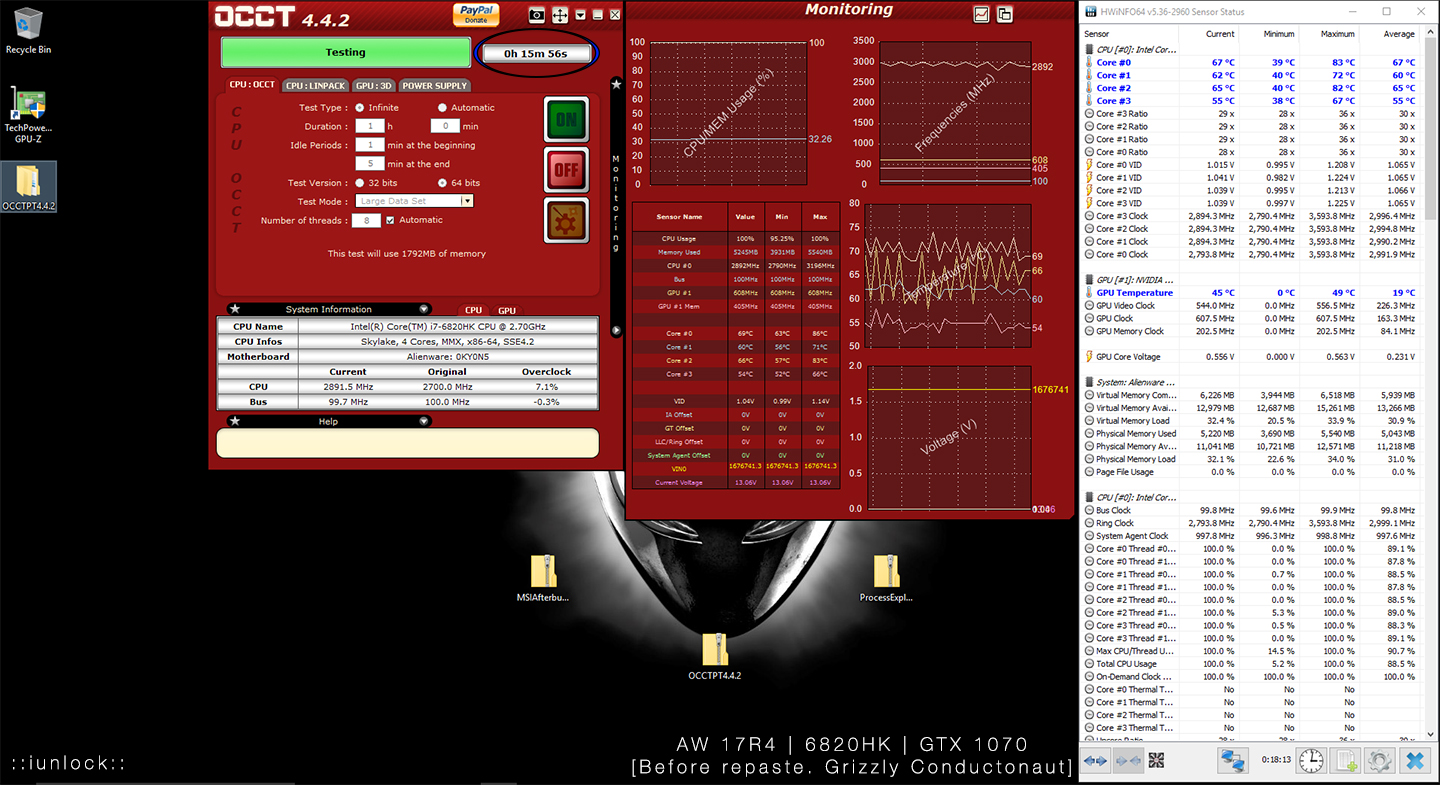Viewport: 1440px width, 785px height.
Task: Click the PayPal Donate button
Action: coord(476,14)
